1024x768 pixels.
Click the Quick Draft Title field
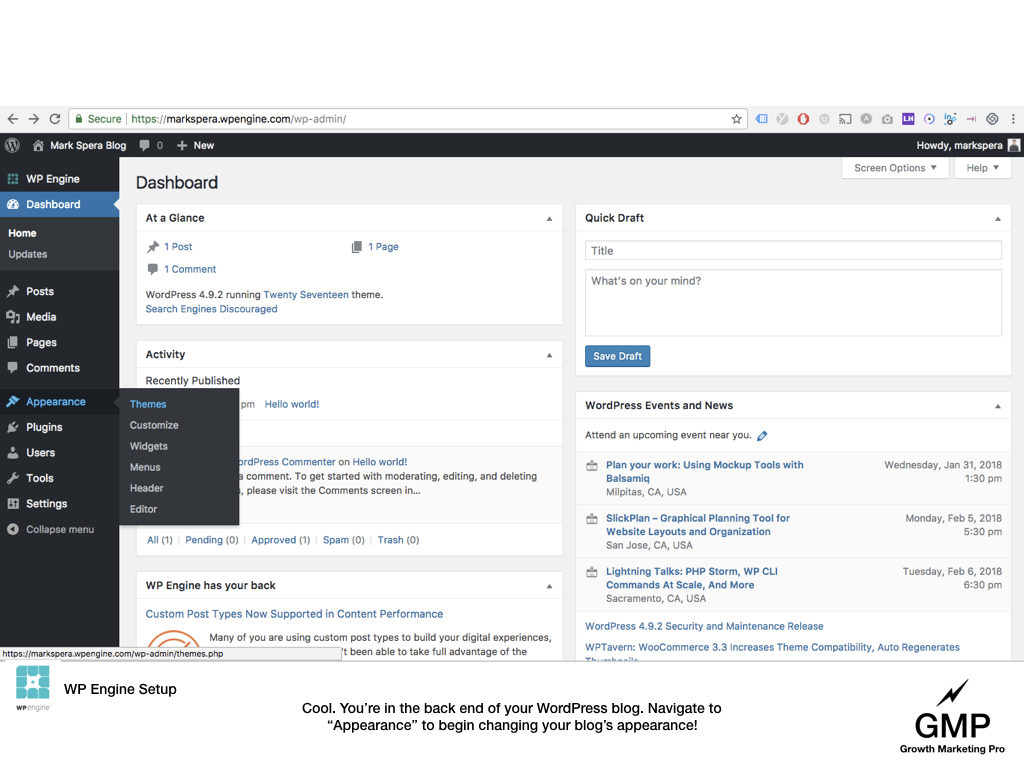point(793,251)
